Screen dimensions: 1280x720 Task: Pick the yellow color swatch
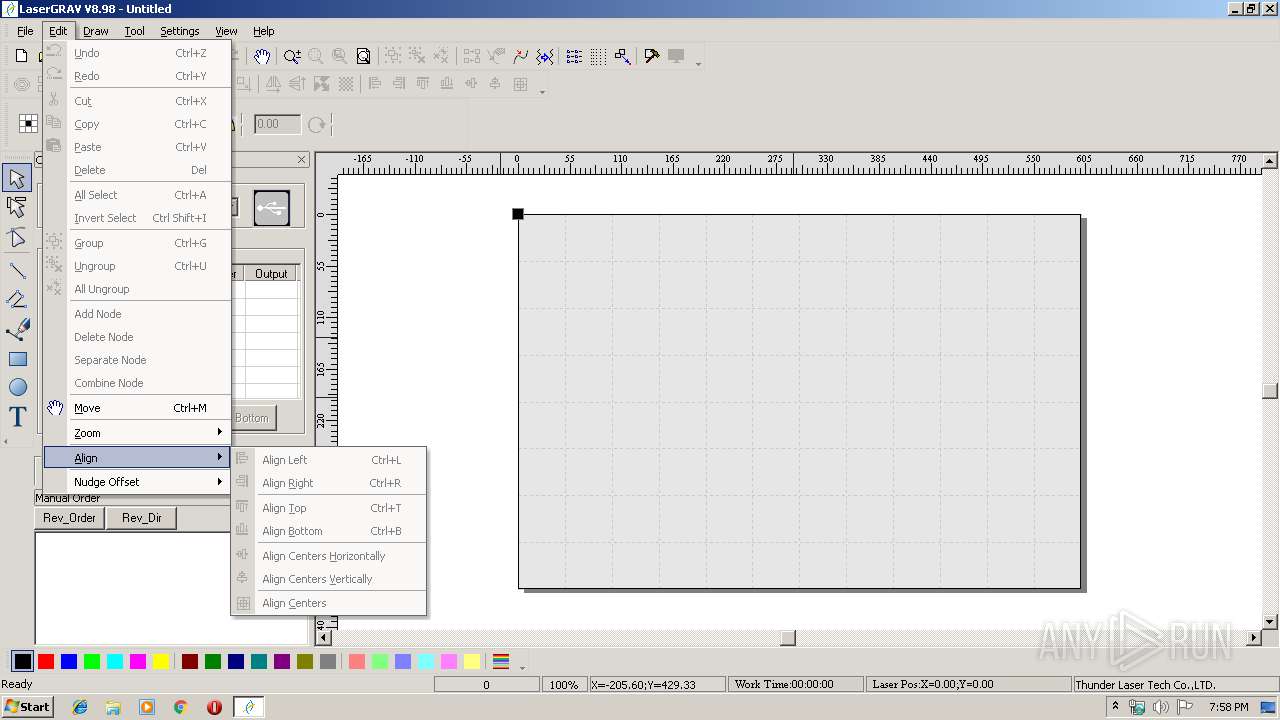[x=160, y=662]
